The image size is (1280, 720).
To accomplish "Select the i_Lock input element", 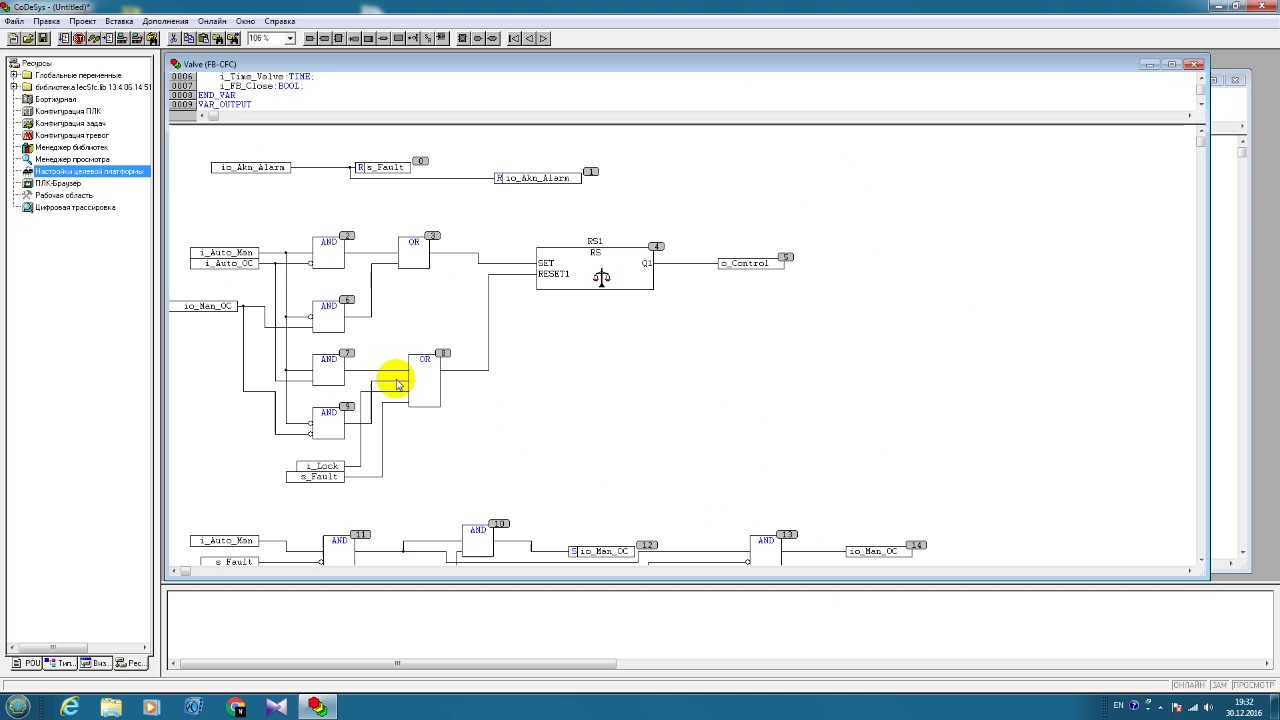I will [321, 466].
